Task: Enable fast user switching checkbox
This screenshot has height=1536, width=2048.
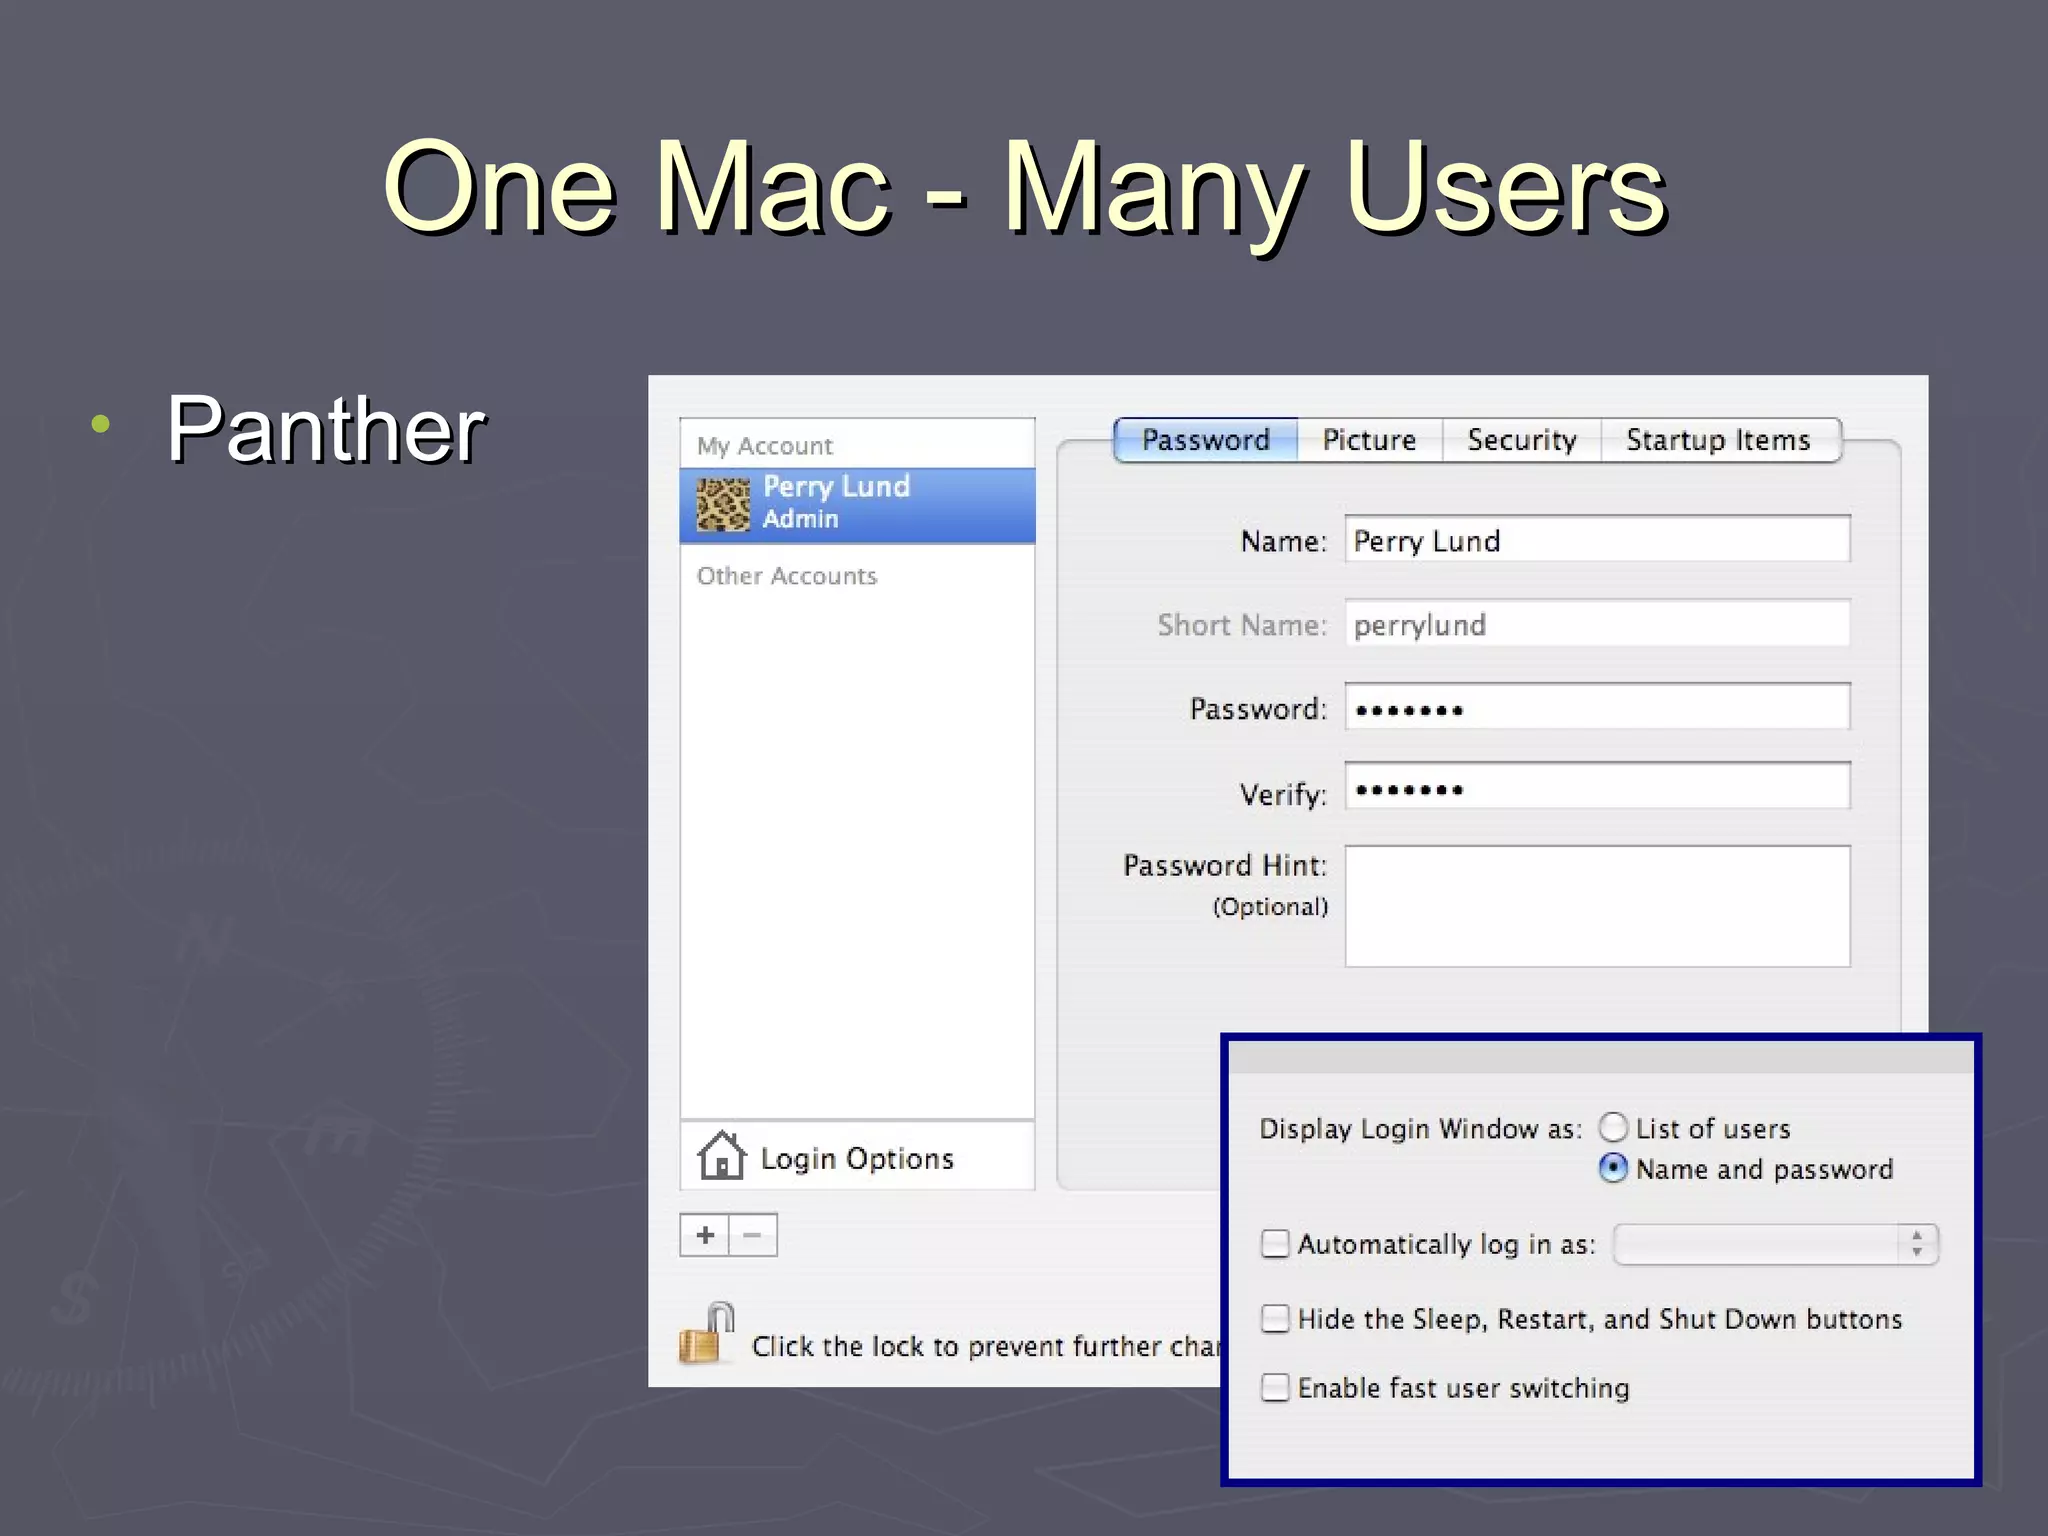Action: click(1275, 1387)
